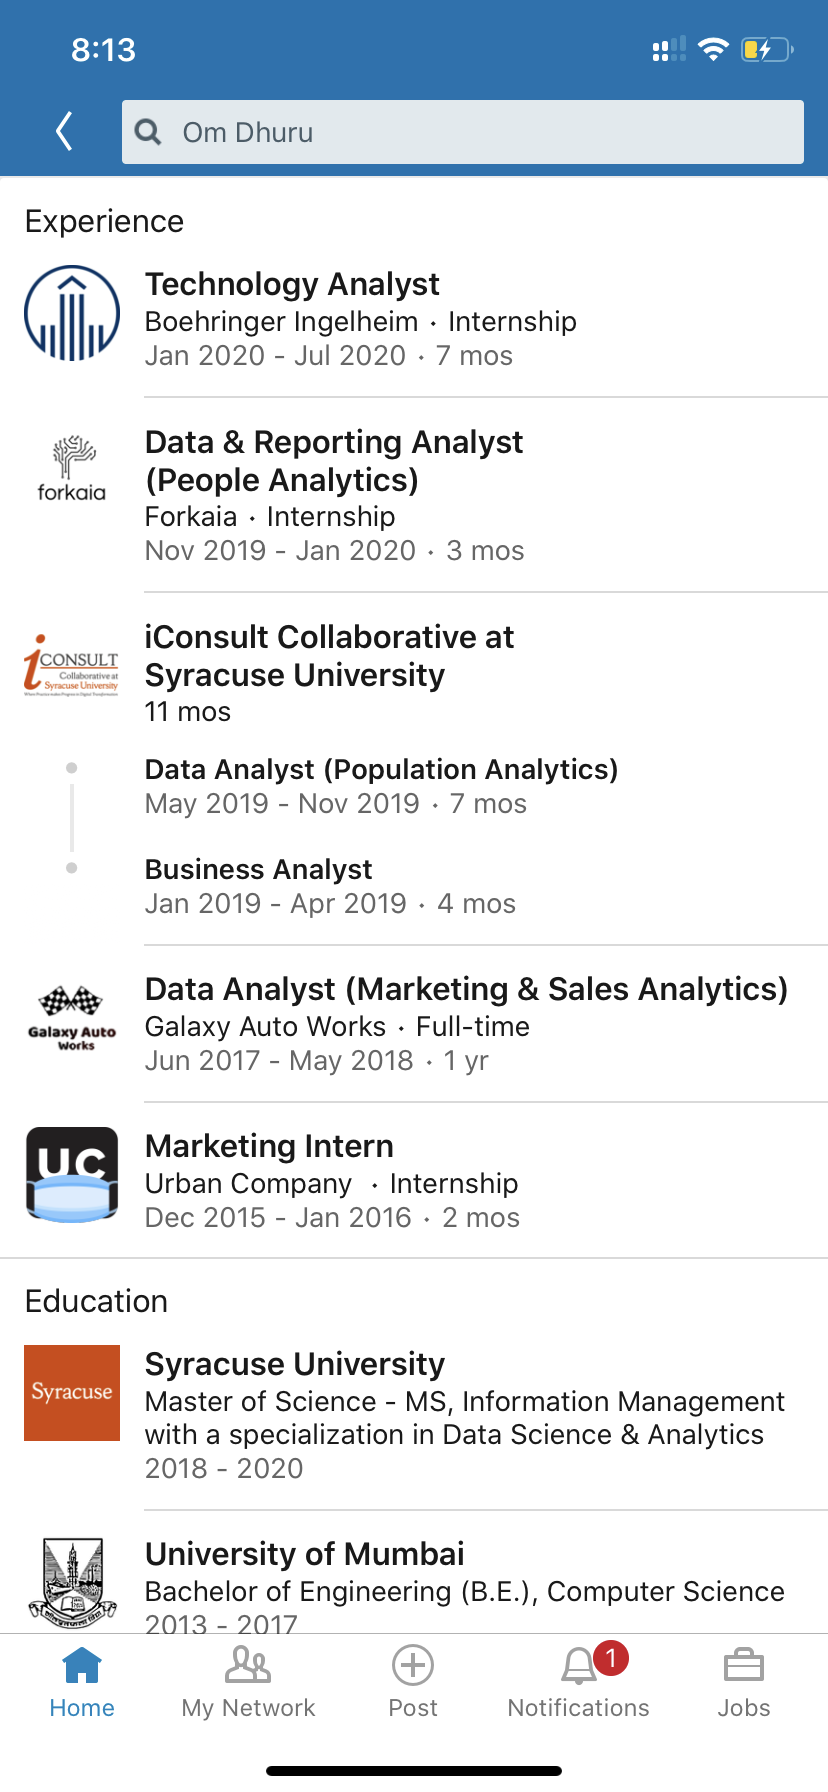The image size is (828, 1792).
Task: Open the Technology Analyst position
Action: coord(292,285)
